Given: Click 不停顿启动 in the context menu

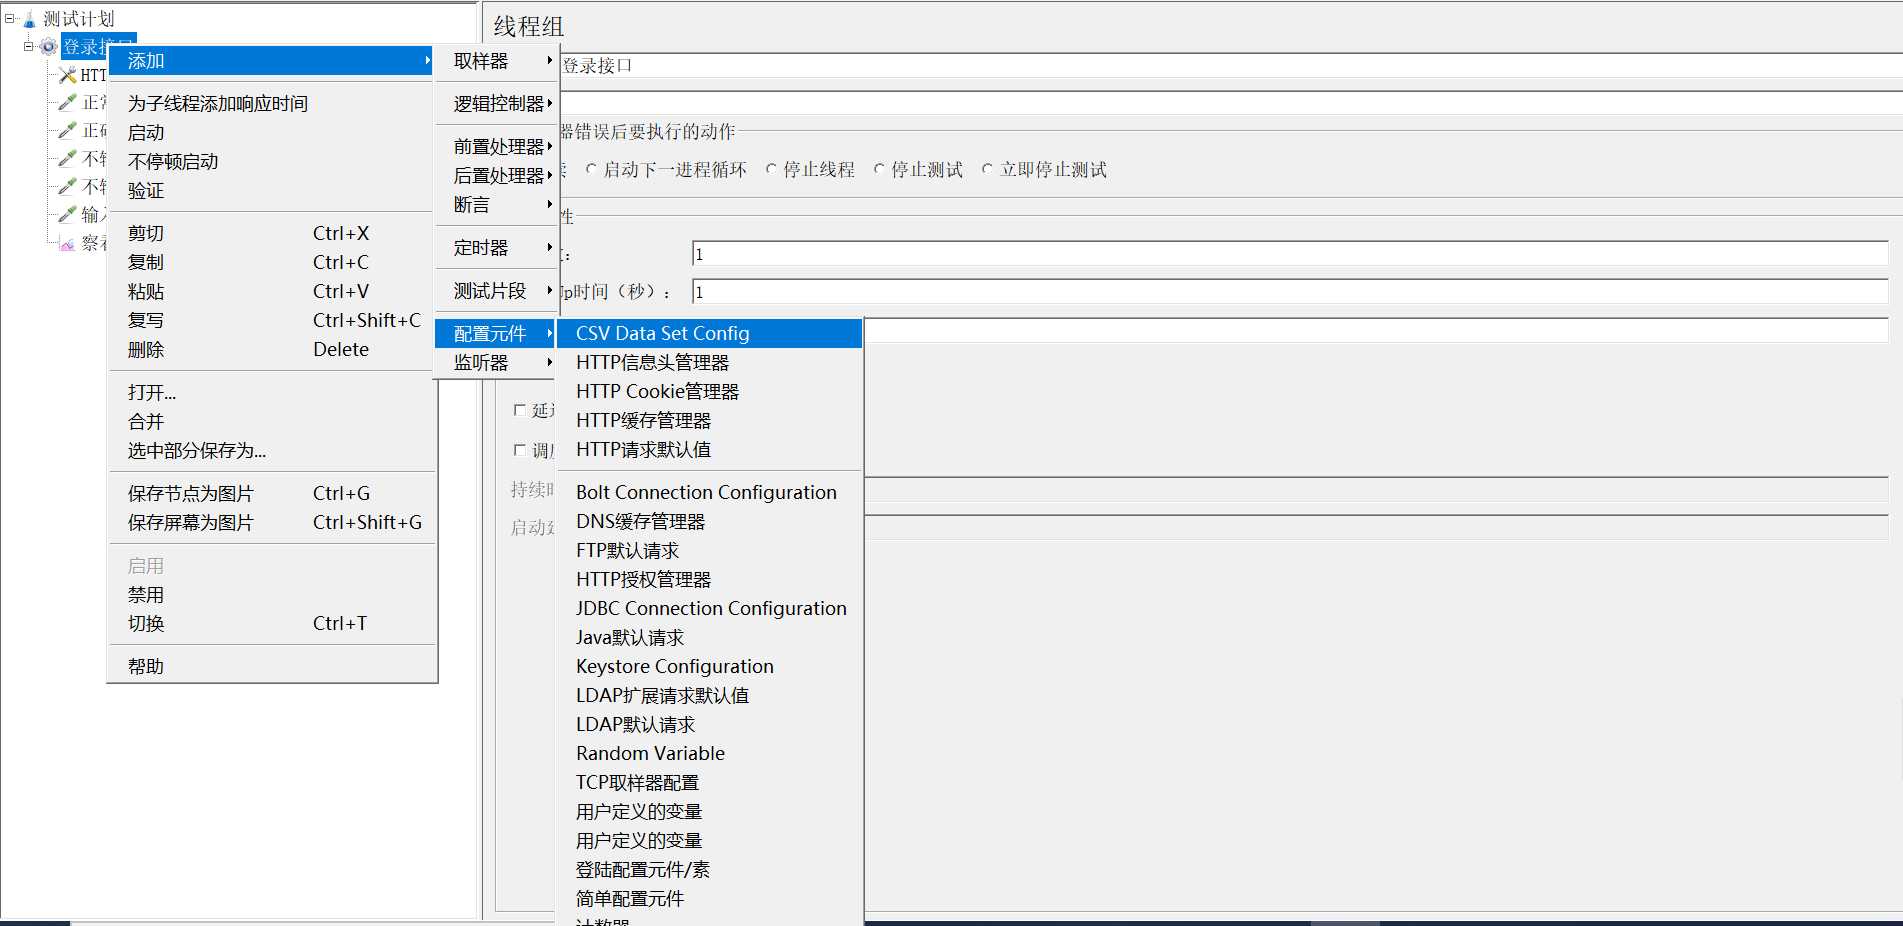Looking at the screenshot, I should 271,161.
